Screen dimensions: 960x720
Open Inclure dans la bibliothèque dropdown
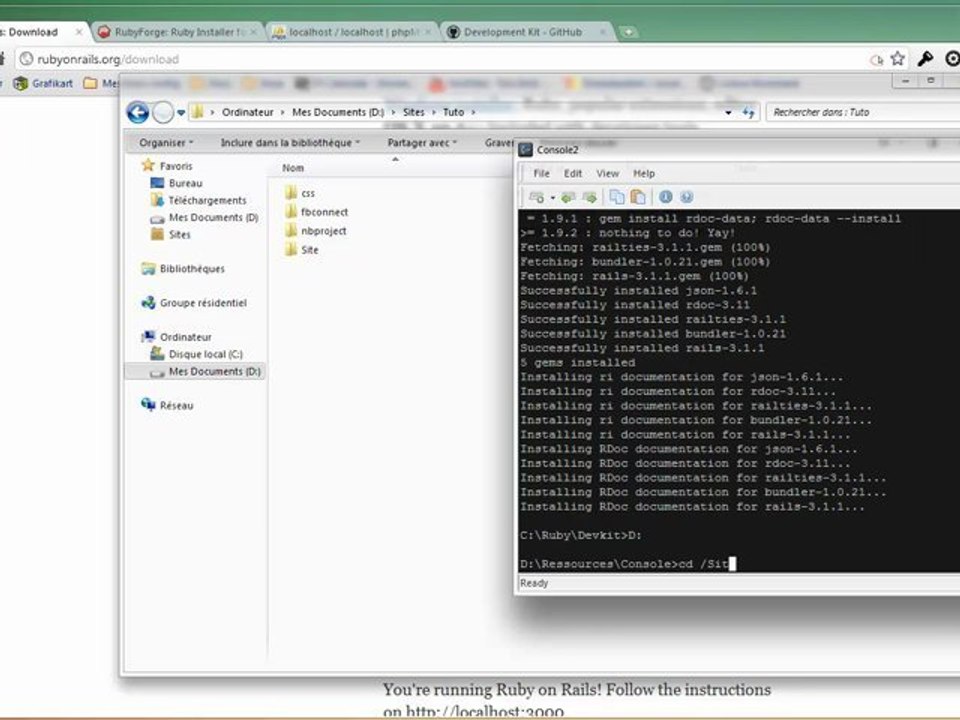pos(290,143)
